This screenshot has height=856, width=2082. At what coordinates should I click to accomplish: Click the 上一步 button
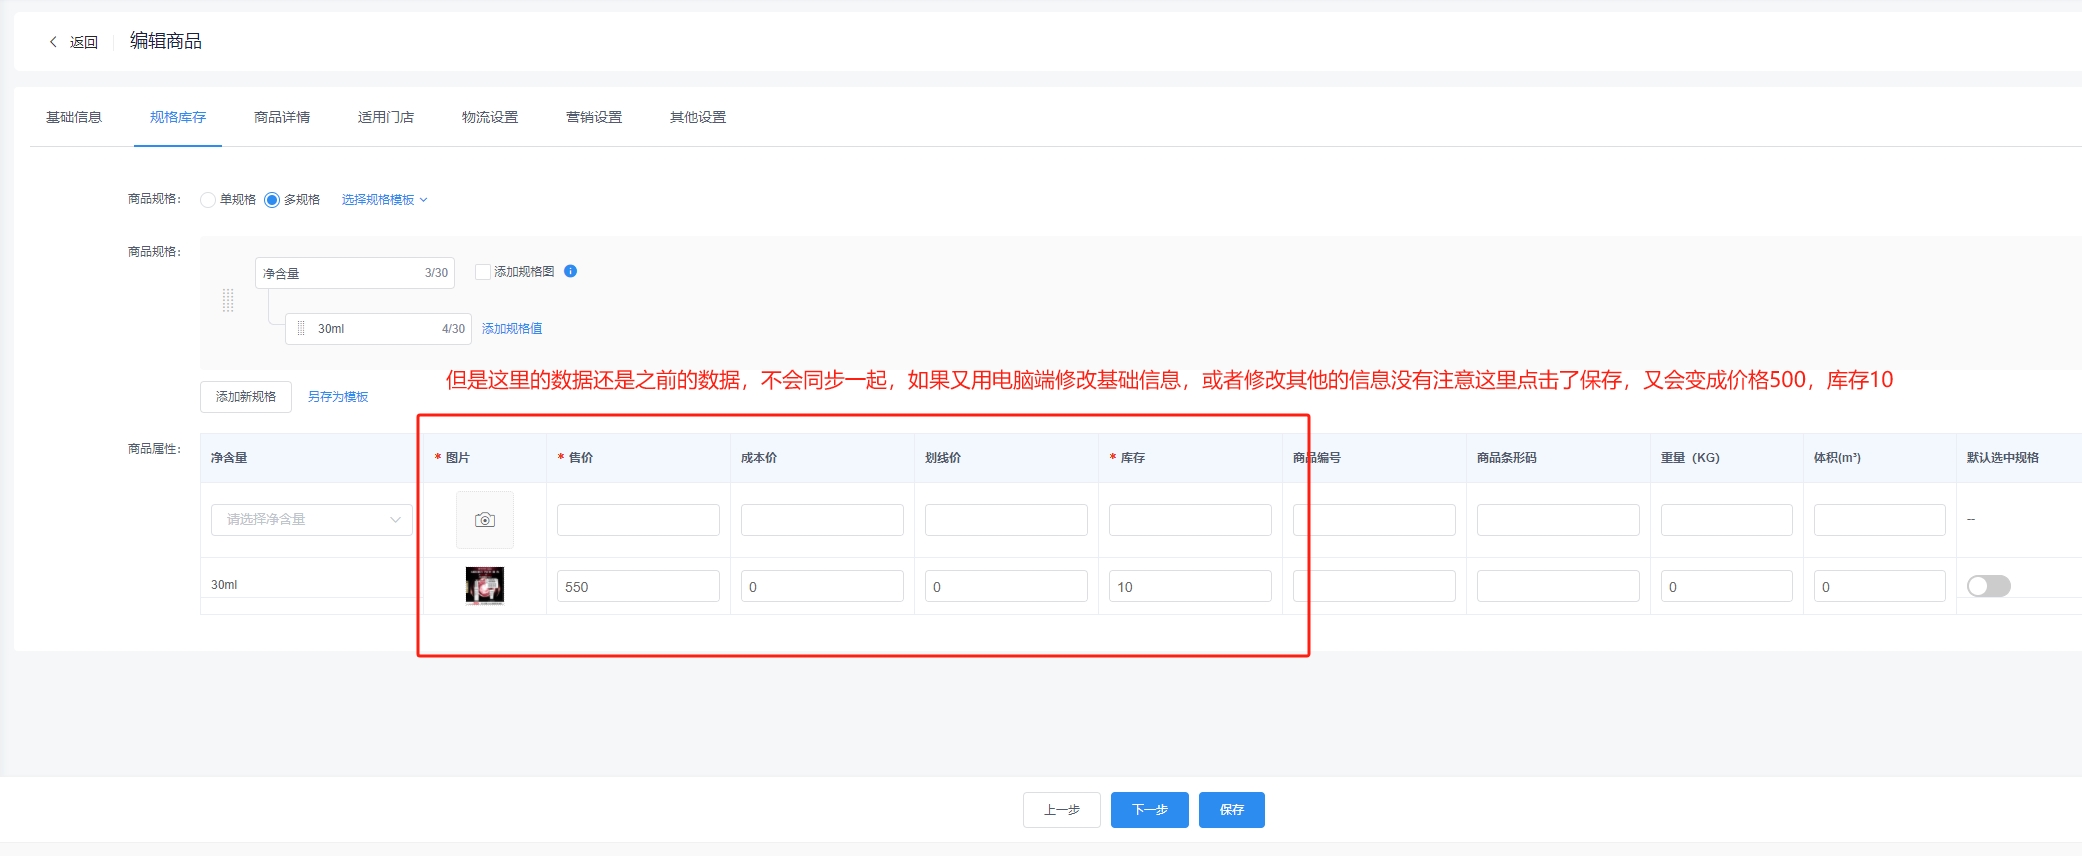pyautogui.click(x=1062, y=810)
